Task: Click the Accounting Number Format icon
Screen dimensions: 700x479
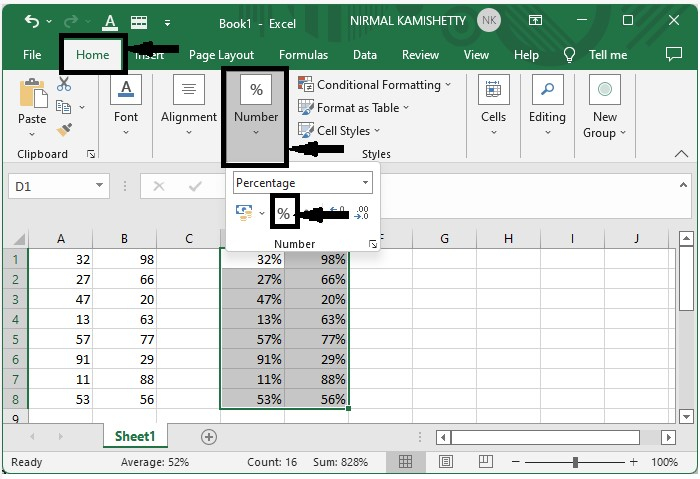Action: [244, 212]
